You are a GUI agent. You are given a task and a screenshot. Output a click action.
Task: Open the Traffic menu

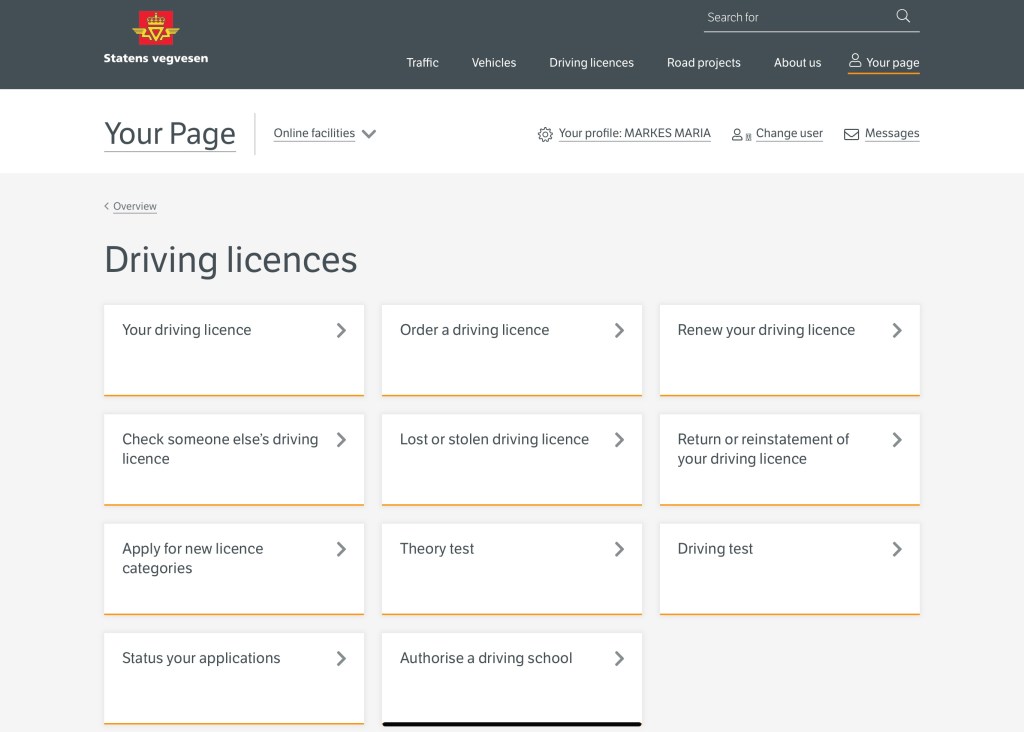pos(422,63)
